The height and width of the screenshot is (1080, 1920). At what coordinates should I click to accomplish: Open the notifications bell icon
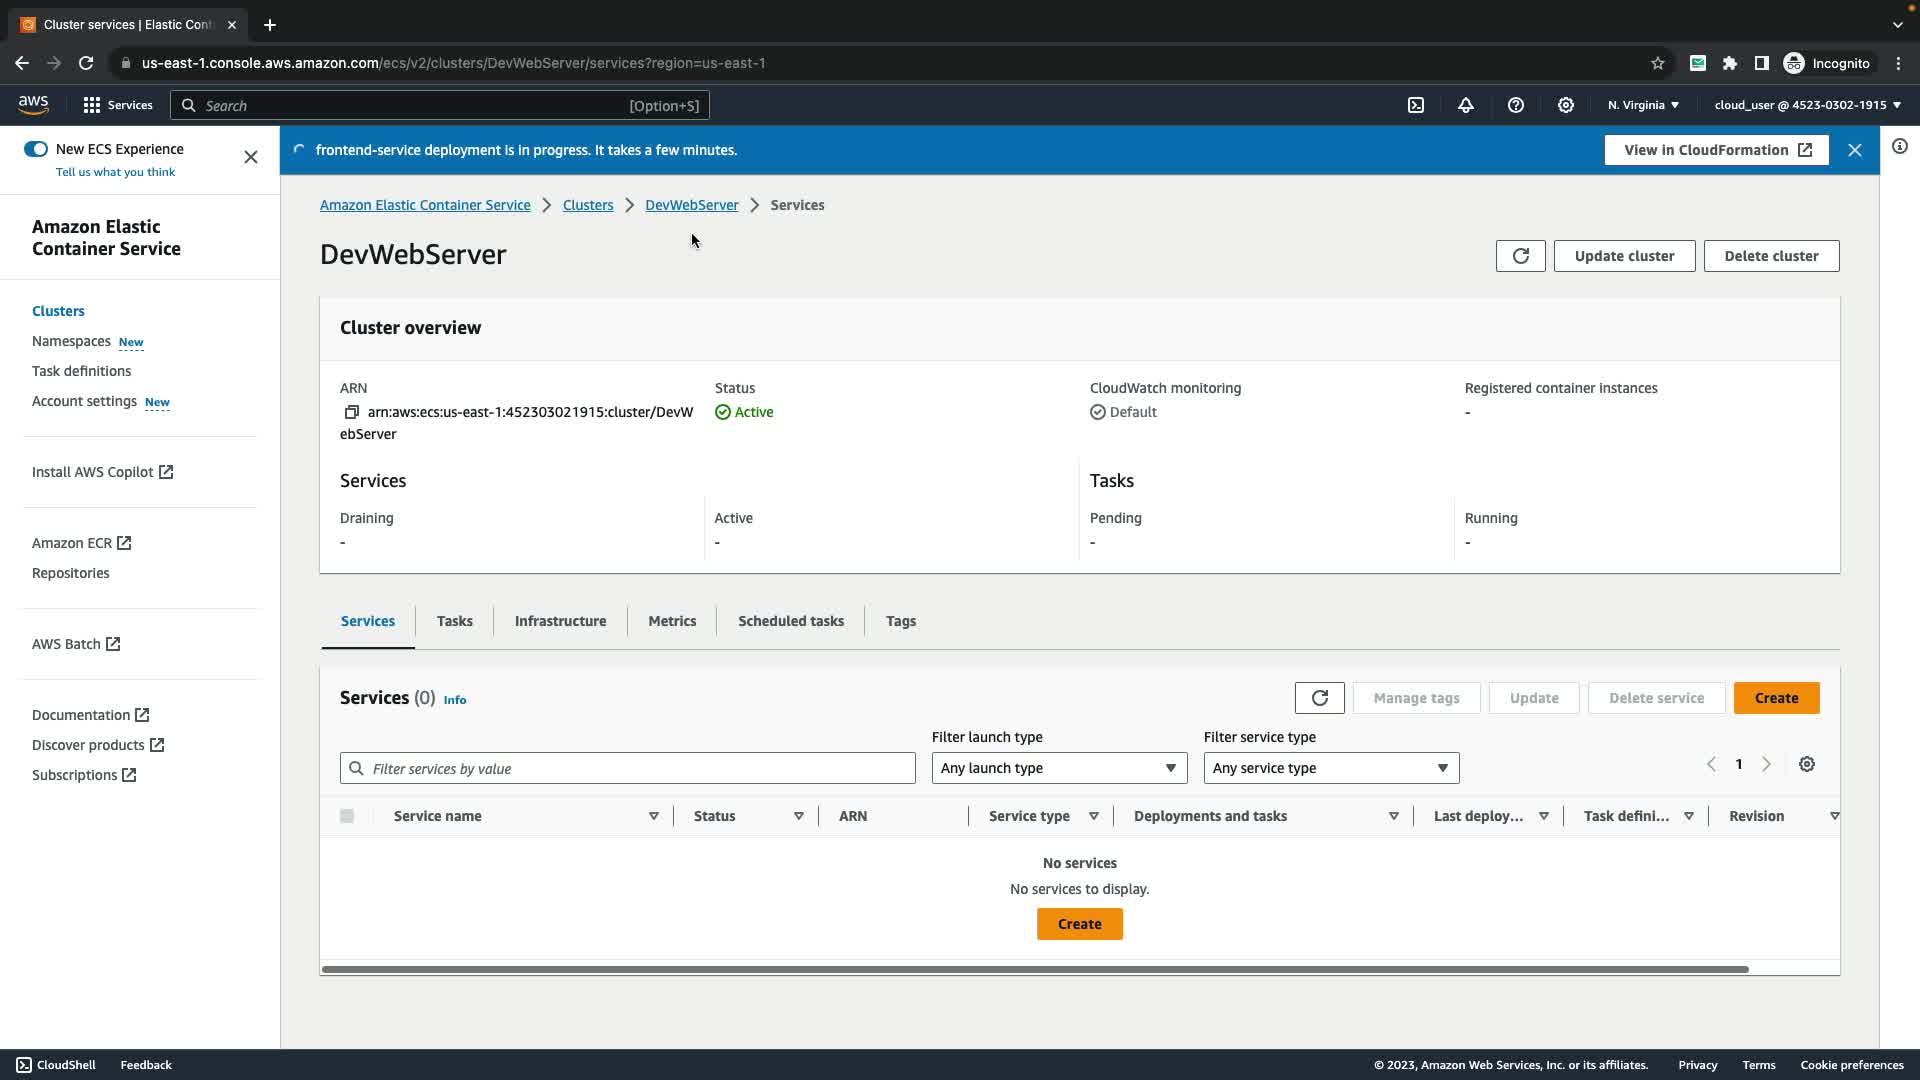1466,105
